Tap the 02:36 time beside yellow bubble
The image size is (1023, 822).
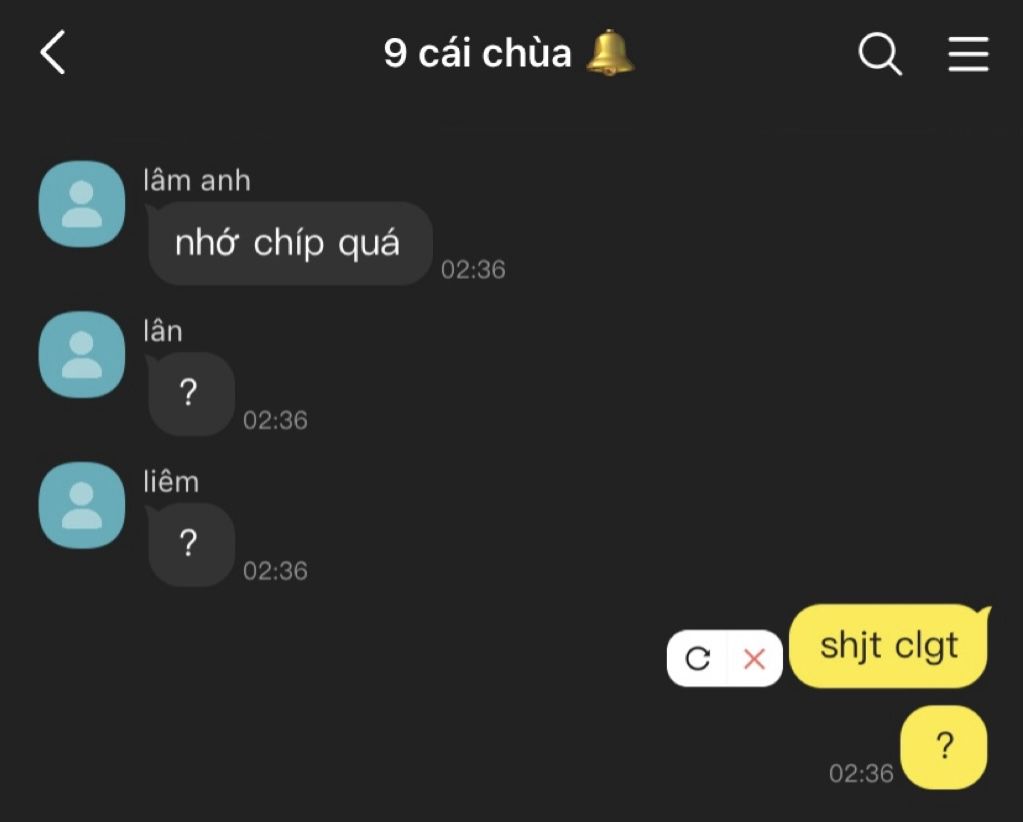861,773
